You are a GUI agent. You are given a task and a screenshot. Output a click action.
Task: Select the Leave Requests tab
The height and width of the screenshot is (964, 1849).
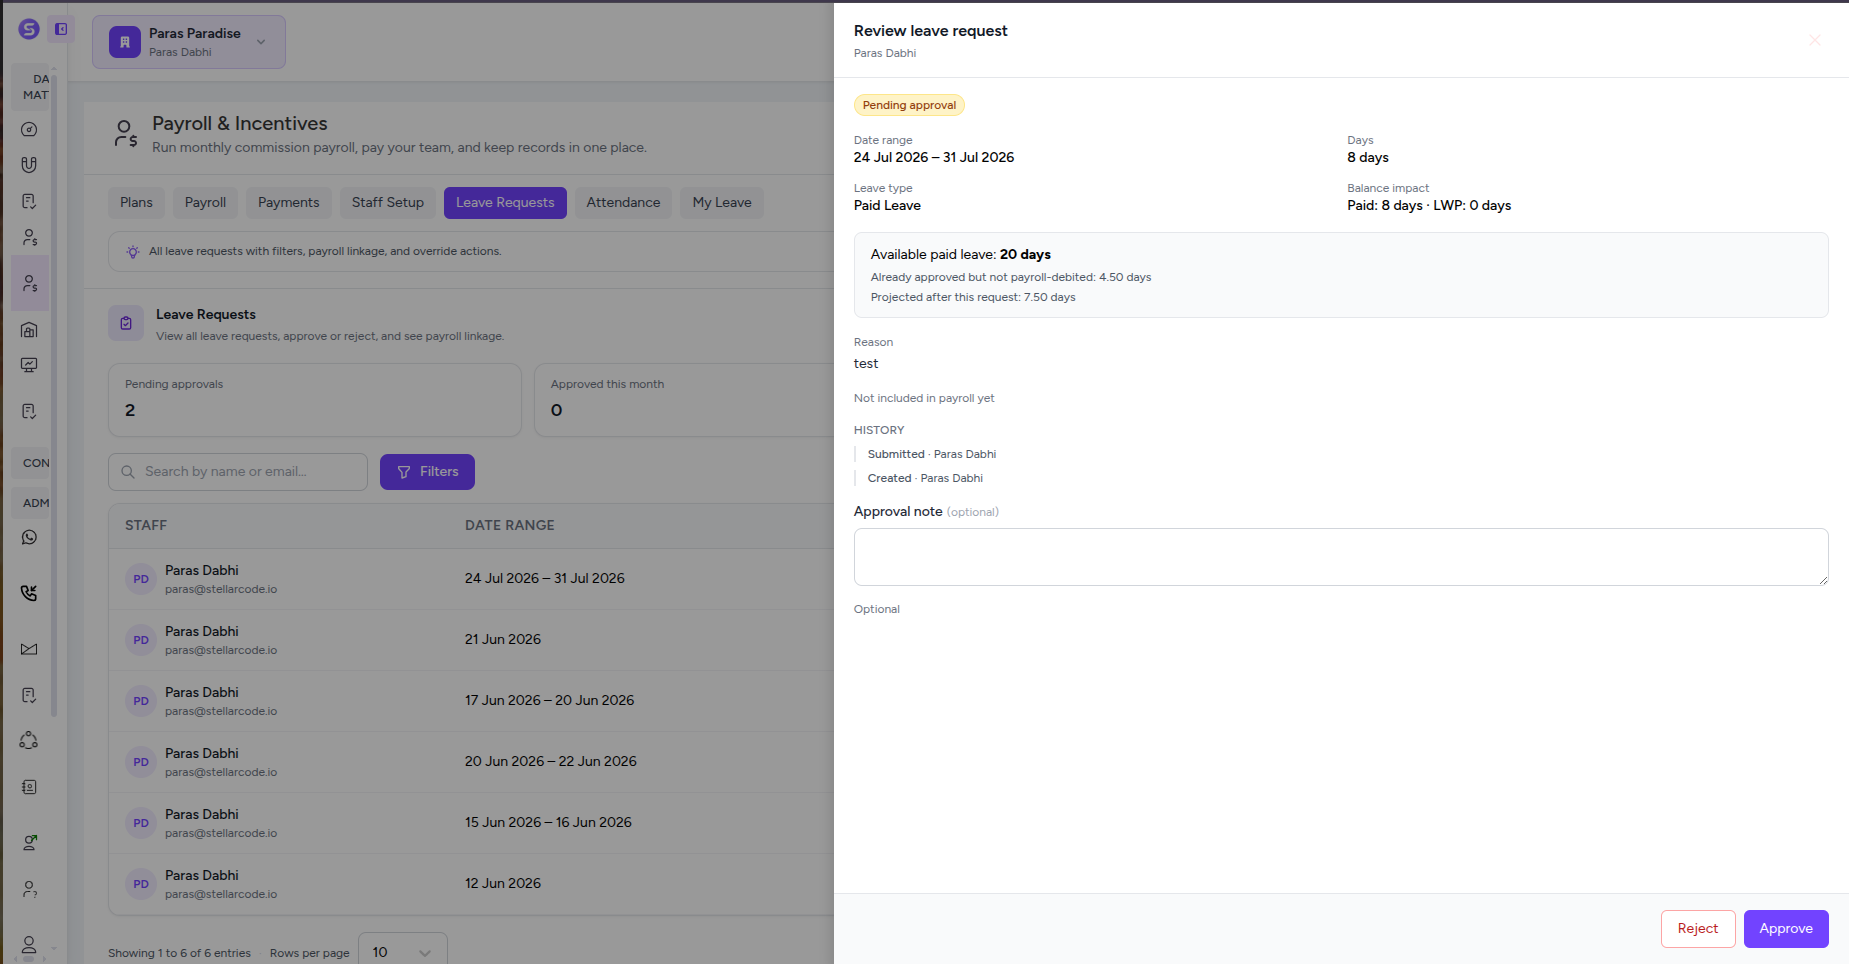click(505, 203)
